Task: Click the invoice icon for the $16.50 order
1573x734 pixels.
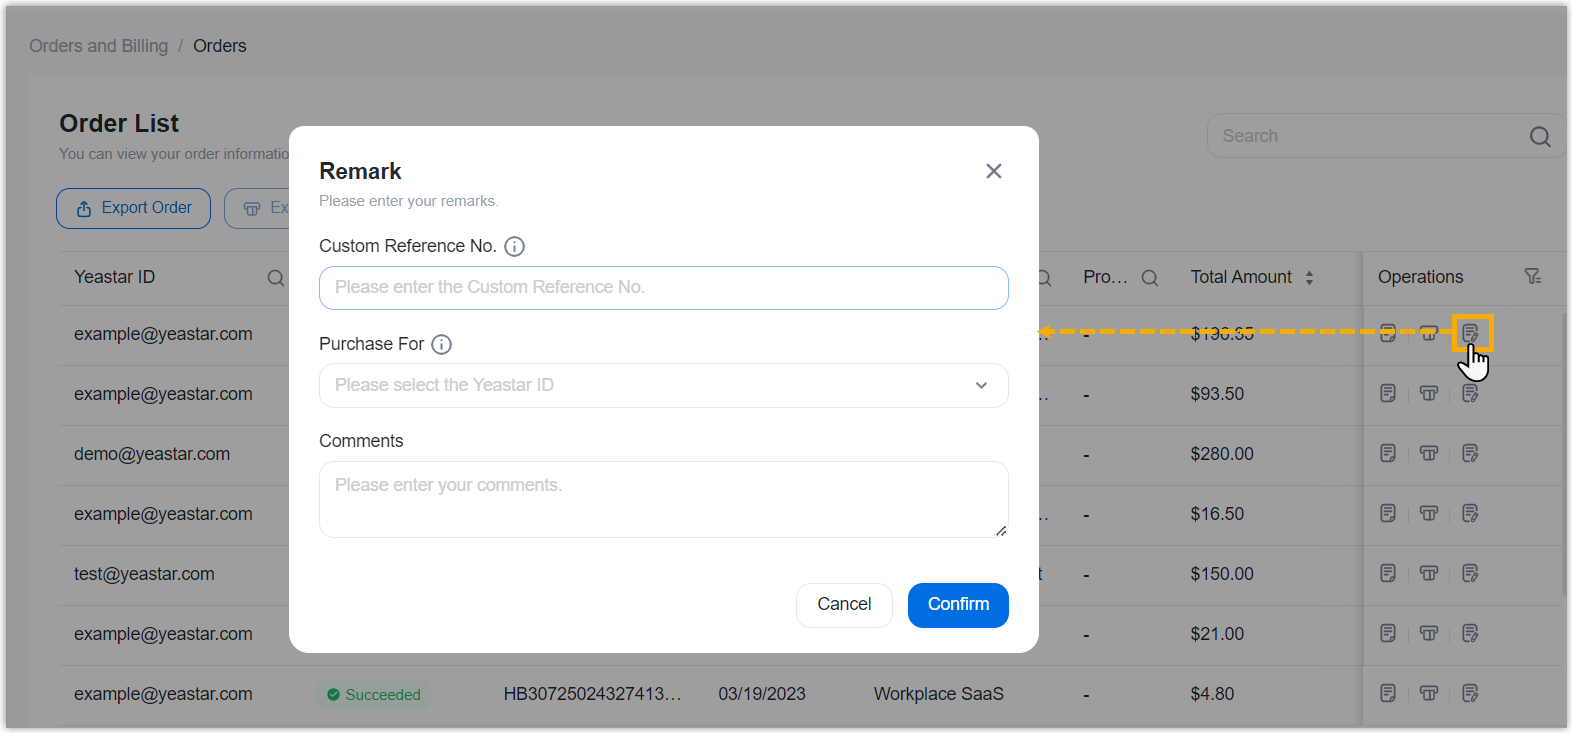Action: pyautogui.click(x=1429, y=514)
